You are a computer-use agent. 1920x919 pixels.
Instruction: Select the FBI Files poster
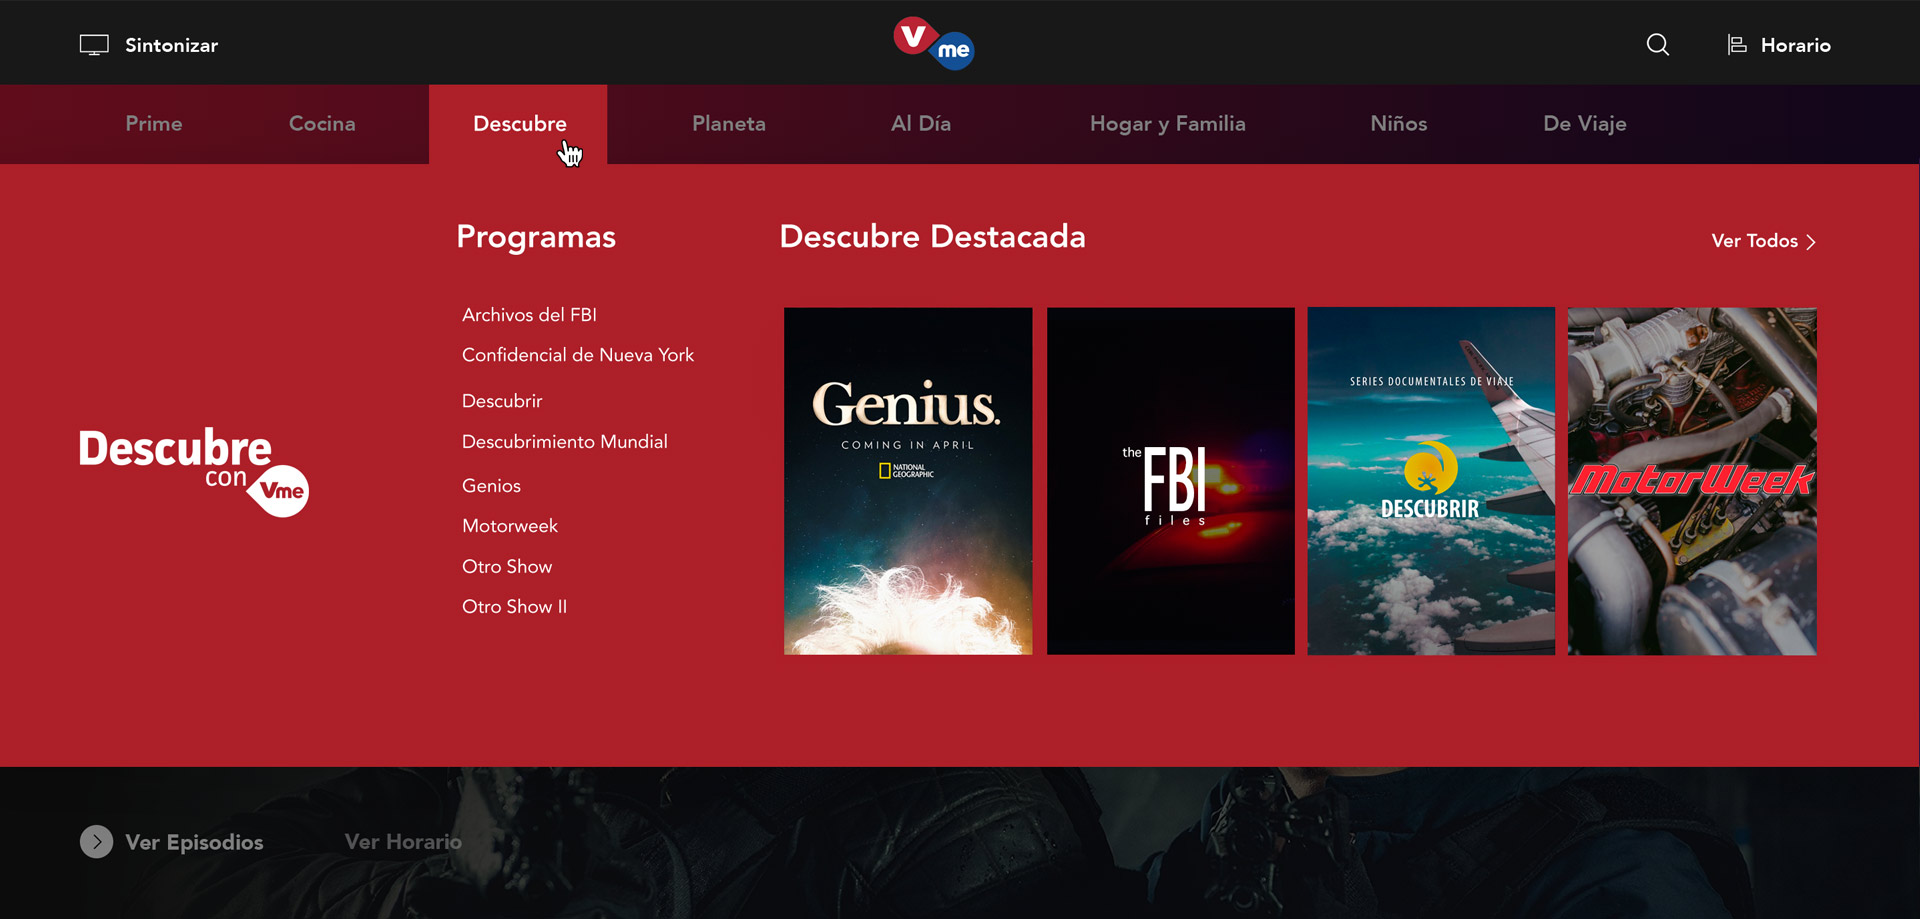tap(1170, 481)
